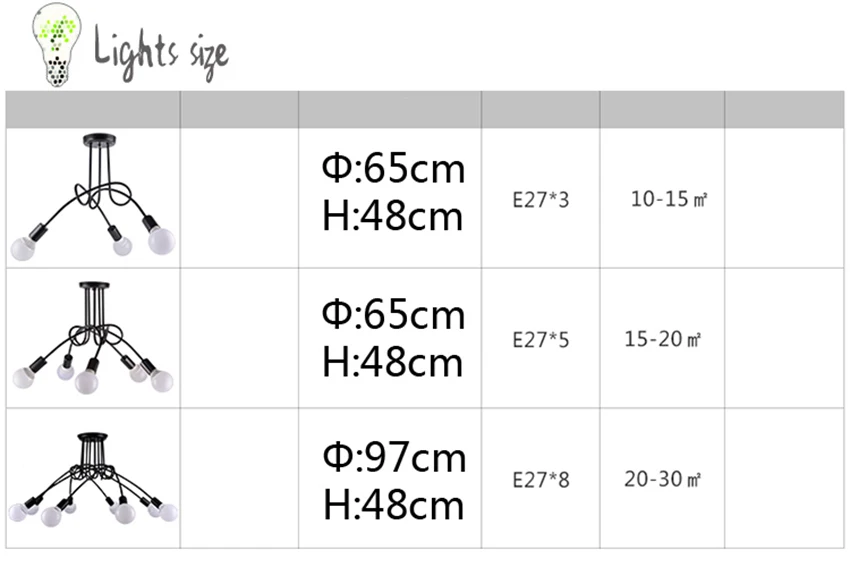
Task: Click Φ:65cm in the five-bulb row
Action: [393, 314]
